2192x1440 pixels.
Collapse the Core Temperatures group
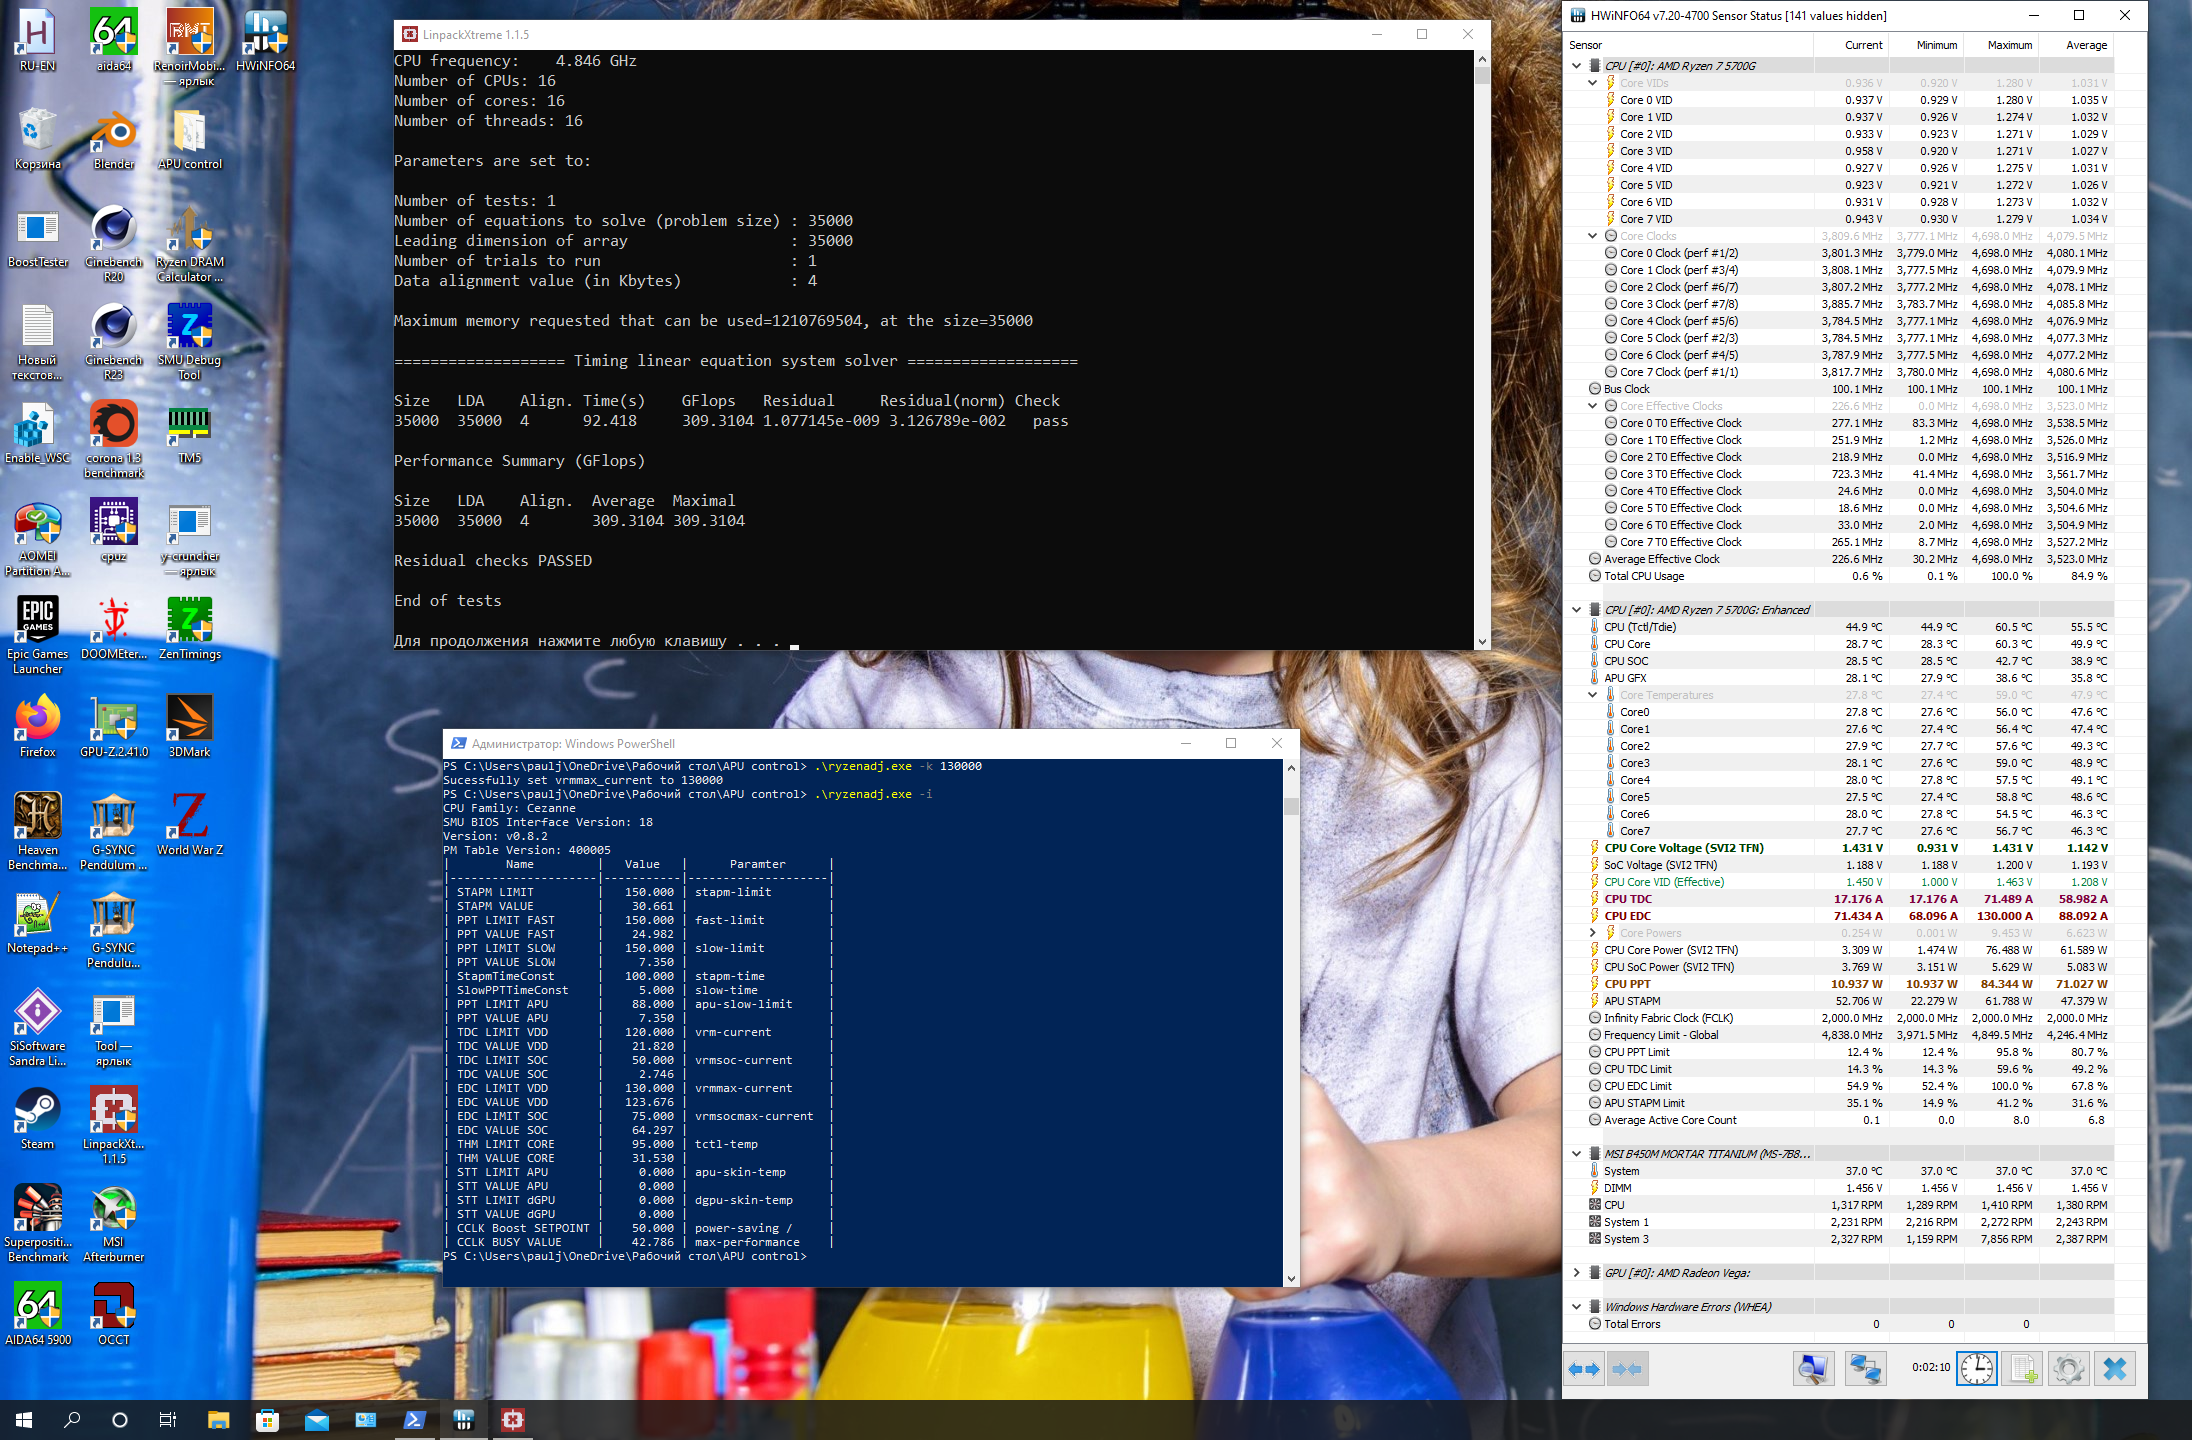(x=1593, y=695)
